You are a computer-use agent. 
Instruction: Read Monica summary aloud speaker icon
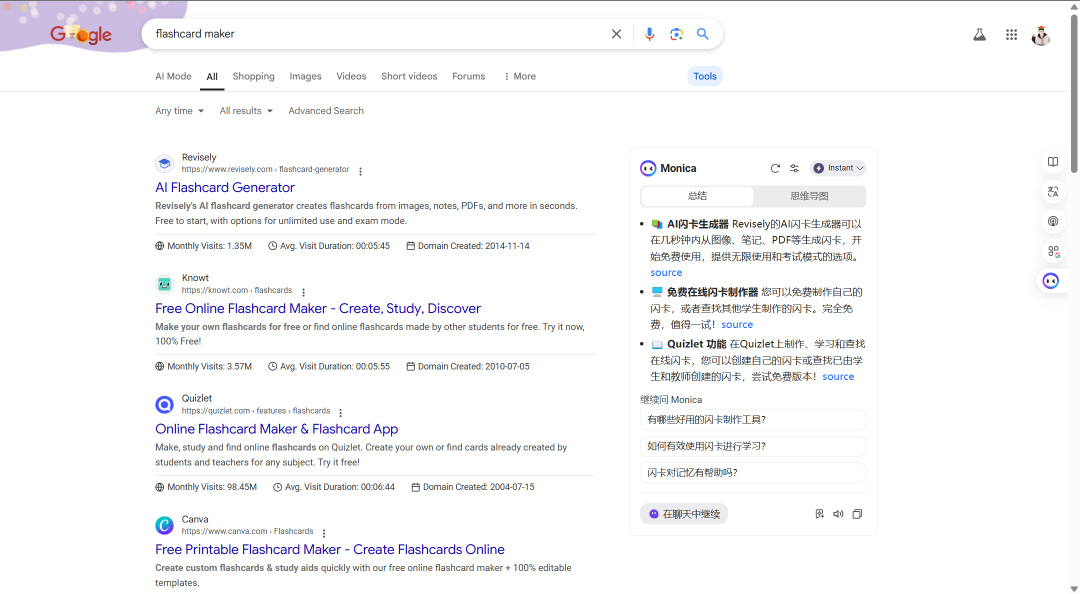coord(838,514)
